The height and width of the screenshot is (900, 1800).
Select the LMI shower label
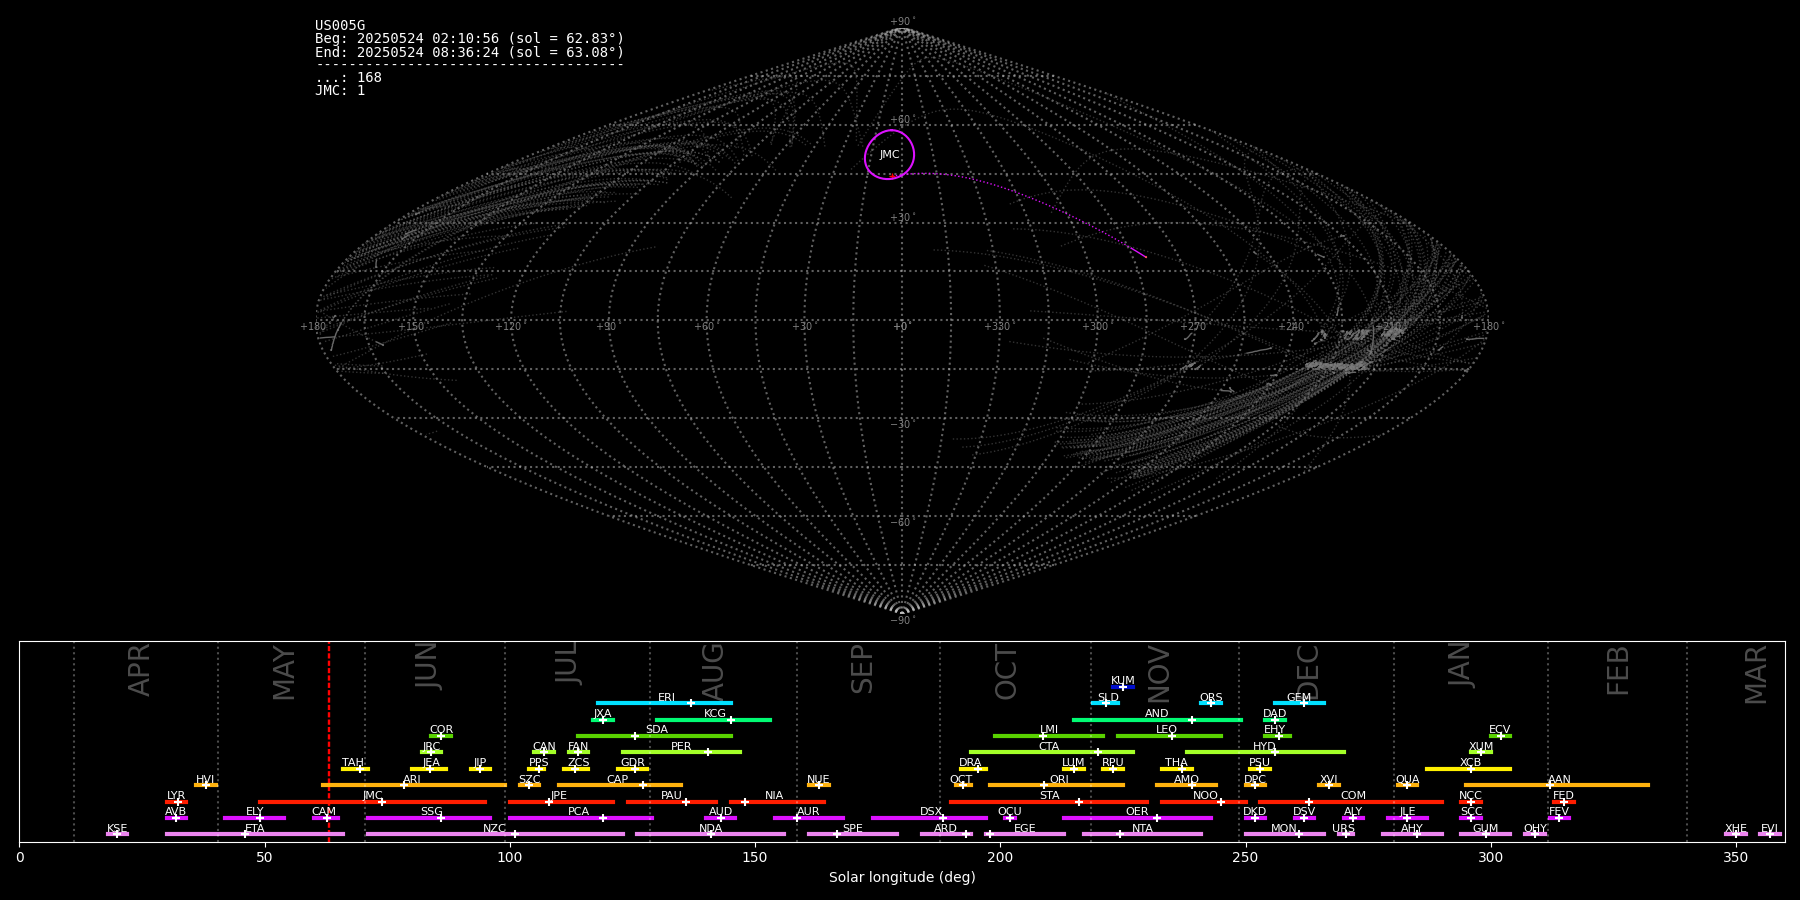pyautogui.click(x=1049, y=730)
